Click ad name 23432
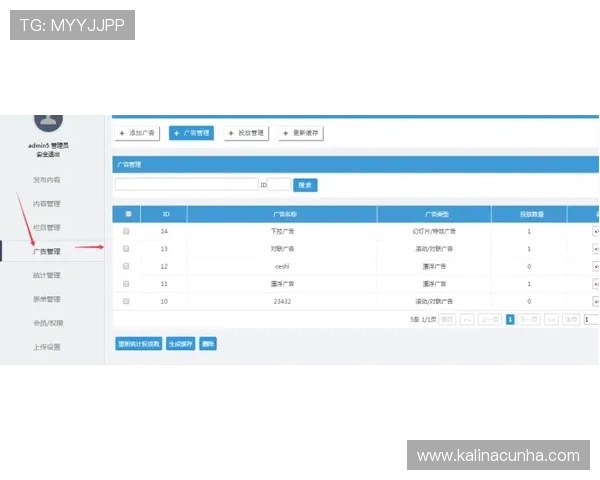 [x=282, y=302]
